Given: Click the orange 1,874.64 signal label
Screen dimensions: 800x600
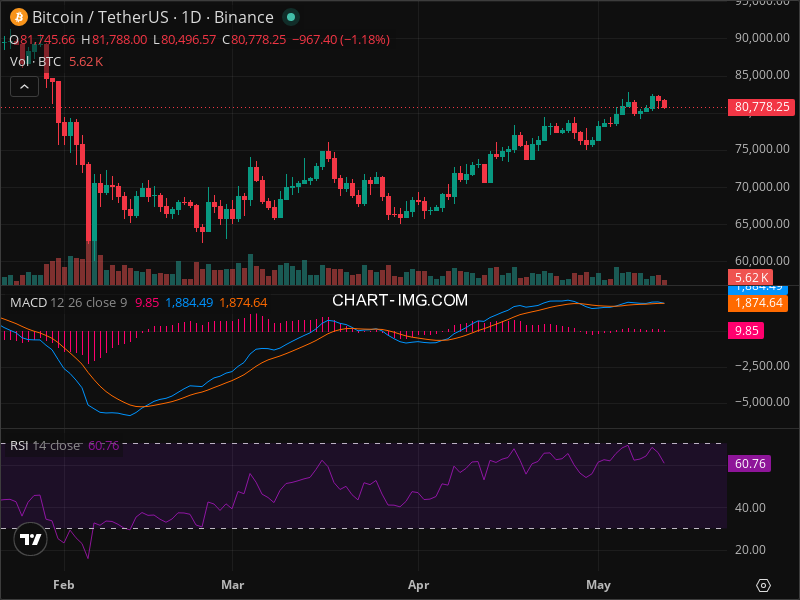Looking at the screenshot, I should coord(757,303).
